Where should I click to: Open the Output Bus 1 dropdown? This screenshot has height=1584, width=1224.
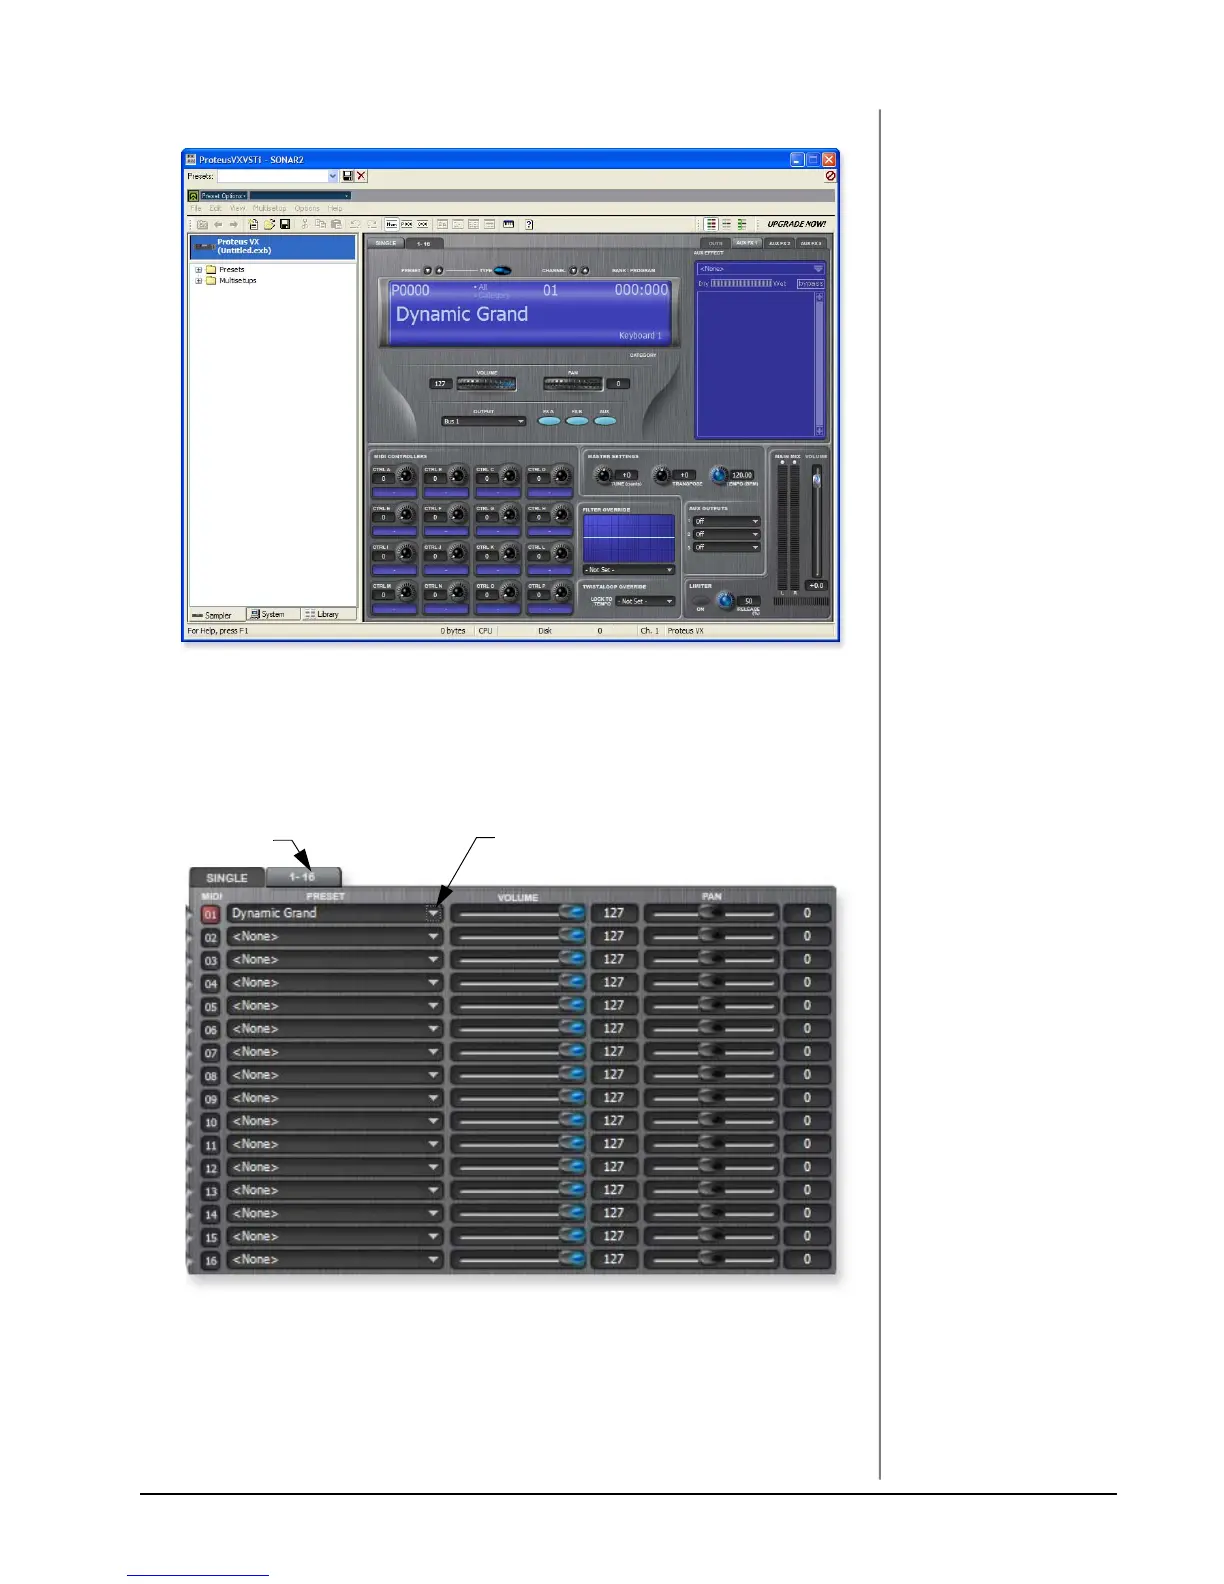click(x=483, y=421)
